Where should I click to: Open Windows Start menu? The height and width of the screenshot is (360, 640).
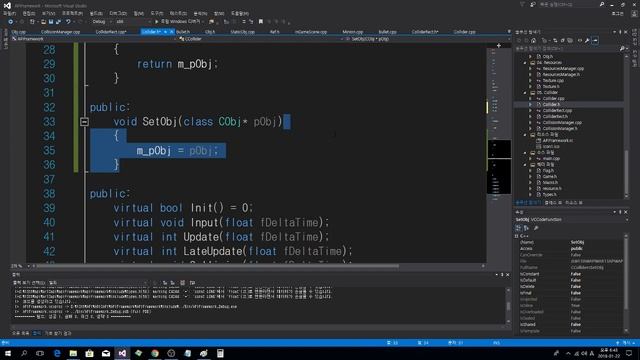pos(8,353)
